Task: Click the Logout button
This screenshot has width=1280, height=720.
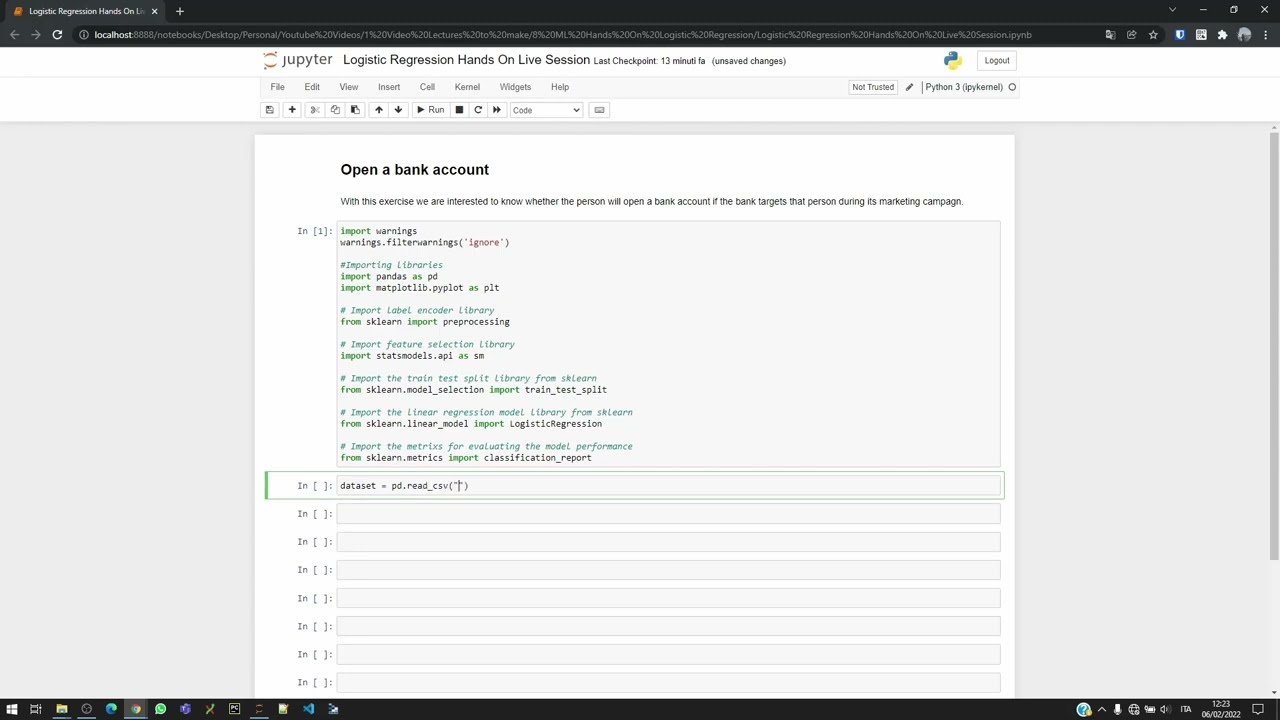Action: coord(997,61)
